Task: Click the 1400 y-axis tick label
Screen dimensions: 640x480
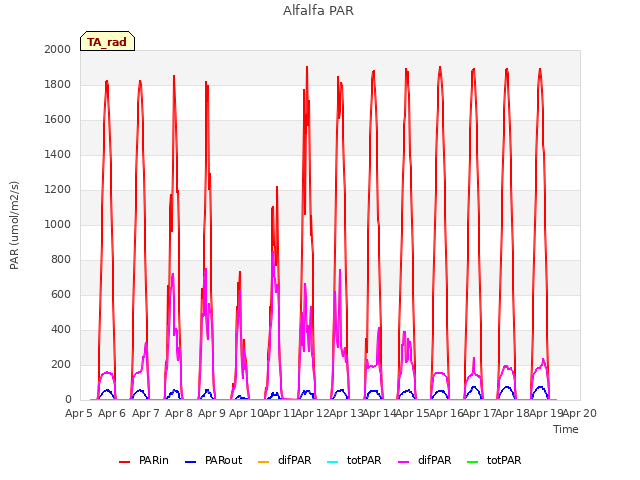Action: click(x=58, y=154)
